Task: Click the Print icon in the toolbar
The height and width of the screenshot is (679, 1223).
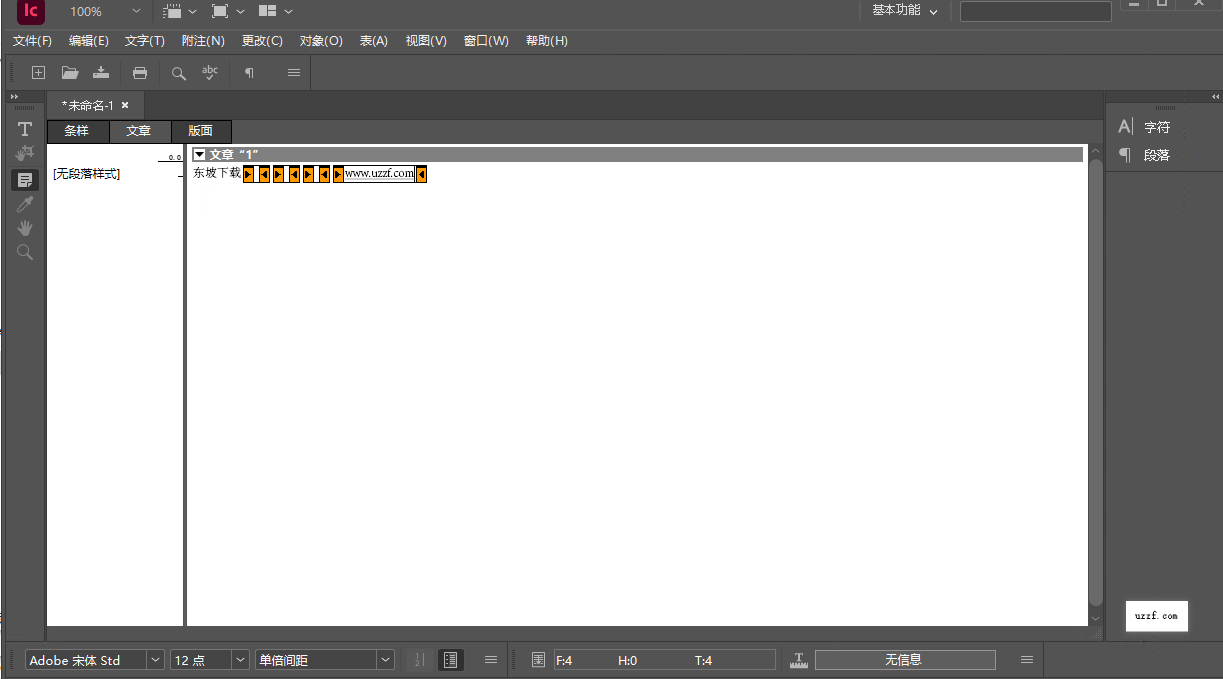Action: (x=140, y=72)
